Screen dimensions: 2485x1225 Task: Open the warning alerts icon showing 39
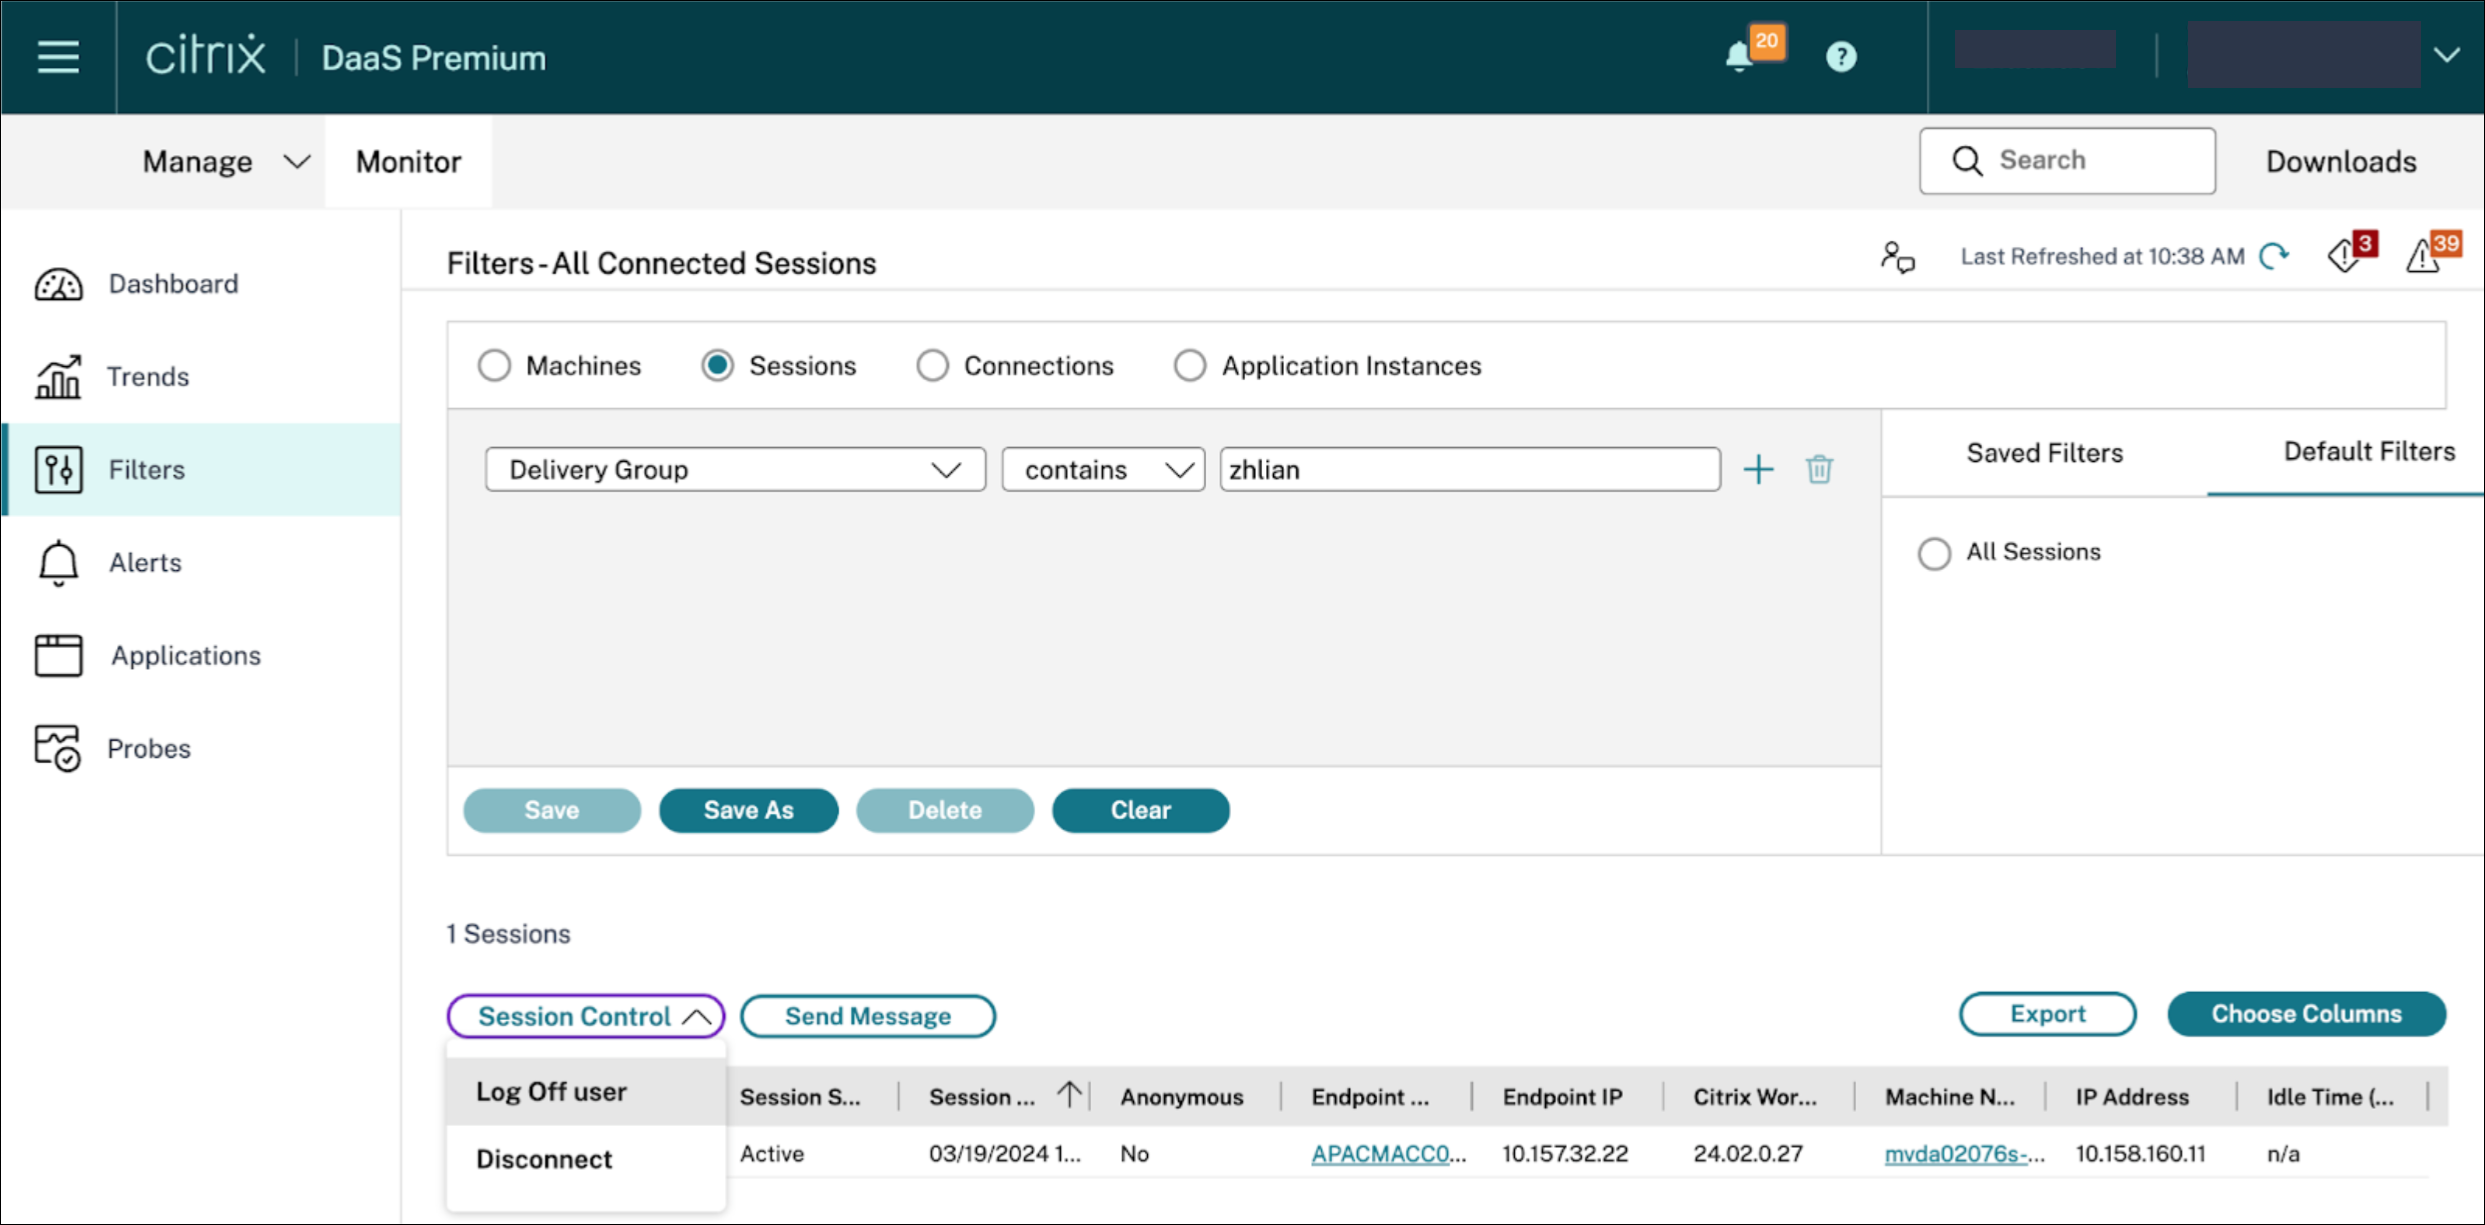[x=2424, y=257]
